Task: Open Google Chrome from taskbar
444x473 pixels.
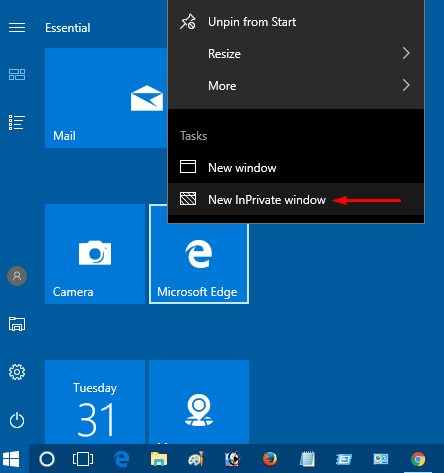Action: coord(418,459)
